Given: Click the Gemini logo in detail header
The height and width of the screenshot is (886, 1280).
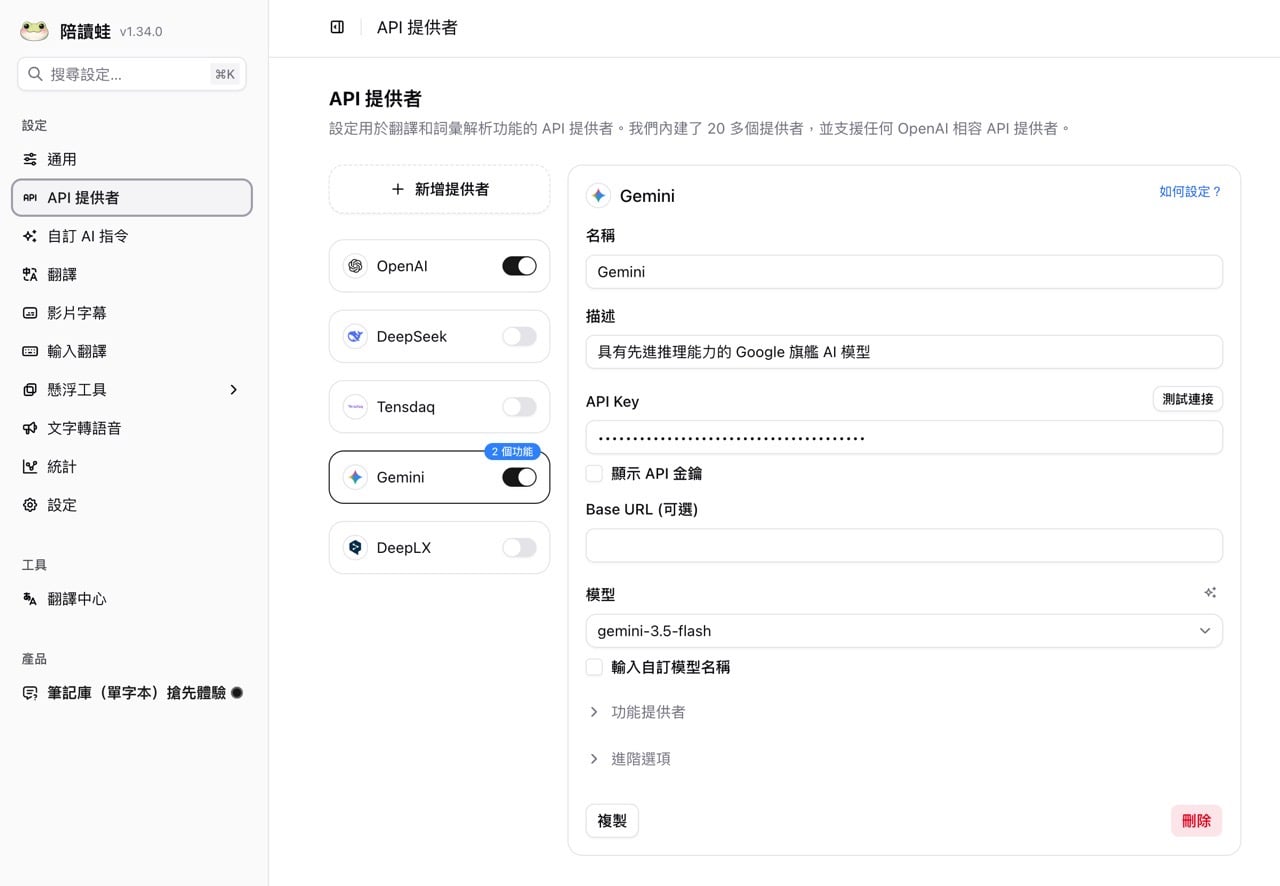Looking at the screenshot, I should (x=598, y=196).
